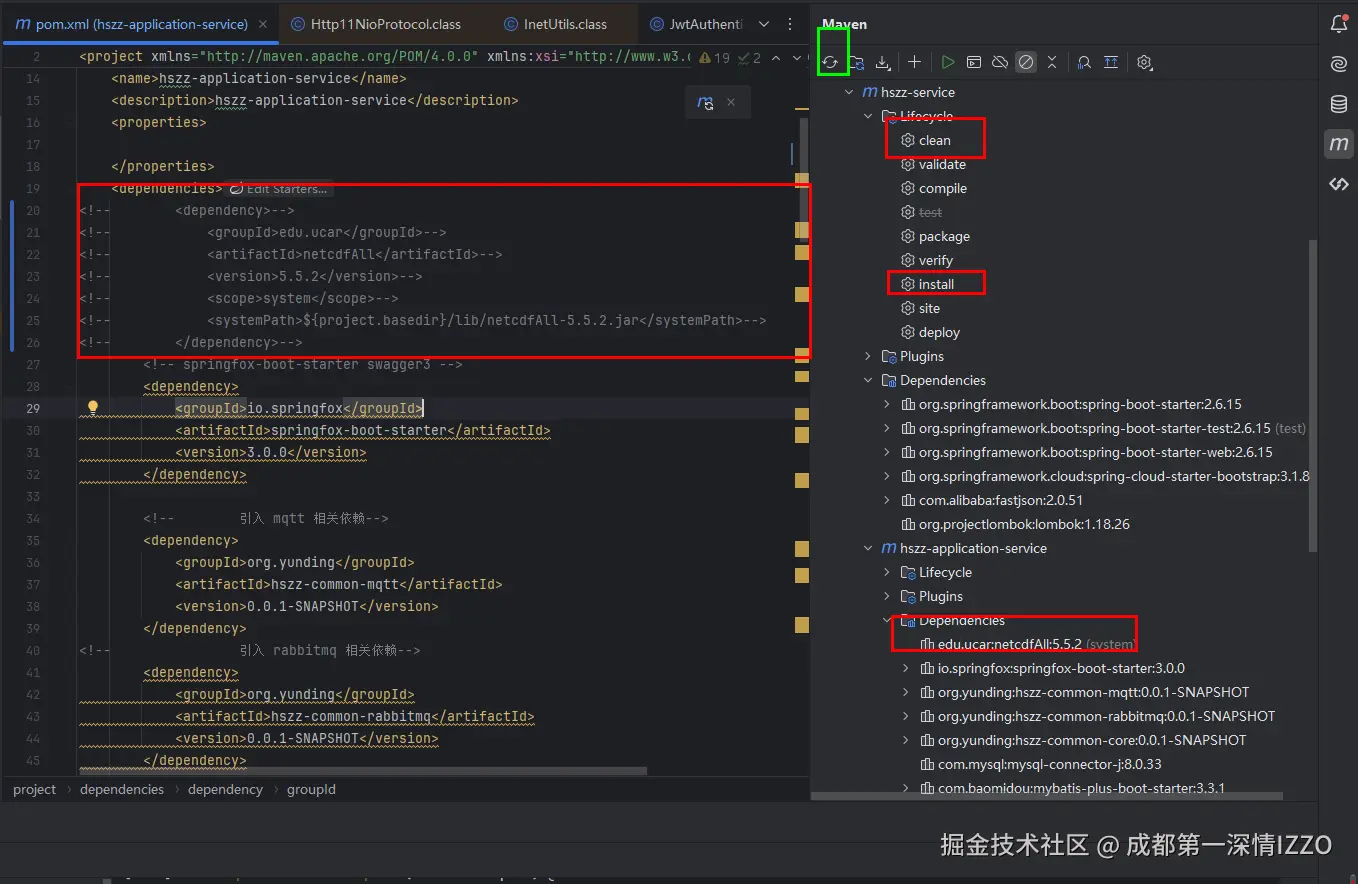
Task: Open warnings inspection indicator showing 19
Action: pos(715,58)
